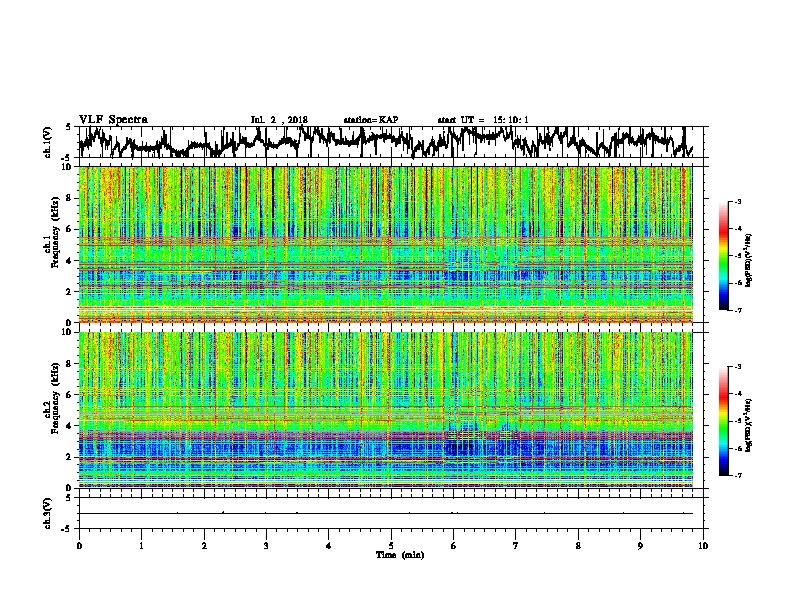Screen dimensions: 792x612
Task: Click the time-axis tick label "0"
Action: [79, 546]
